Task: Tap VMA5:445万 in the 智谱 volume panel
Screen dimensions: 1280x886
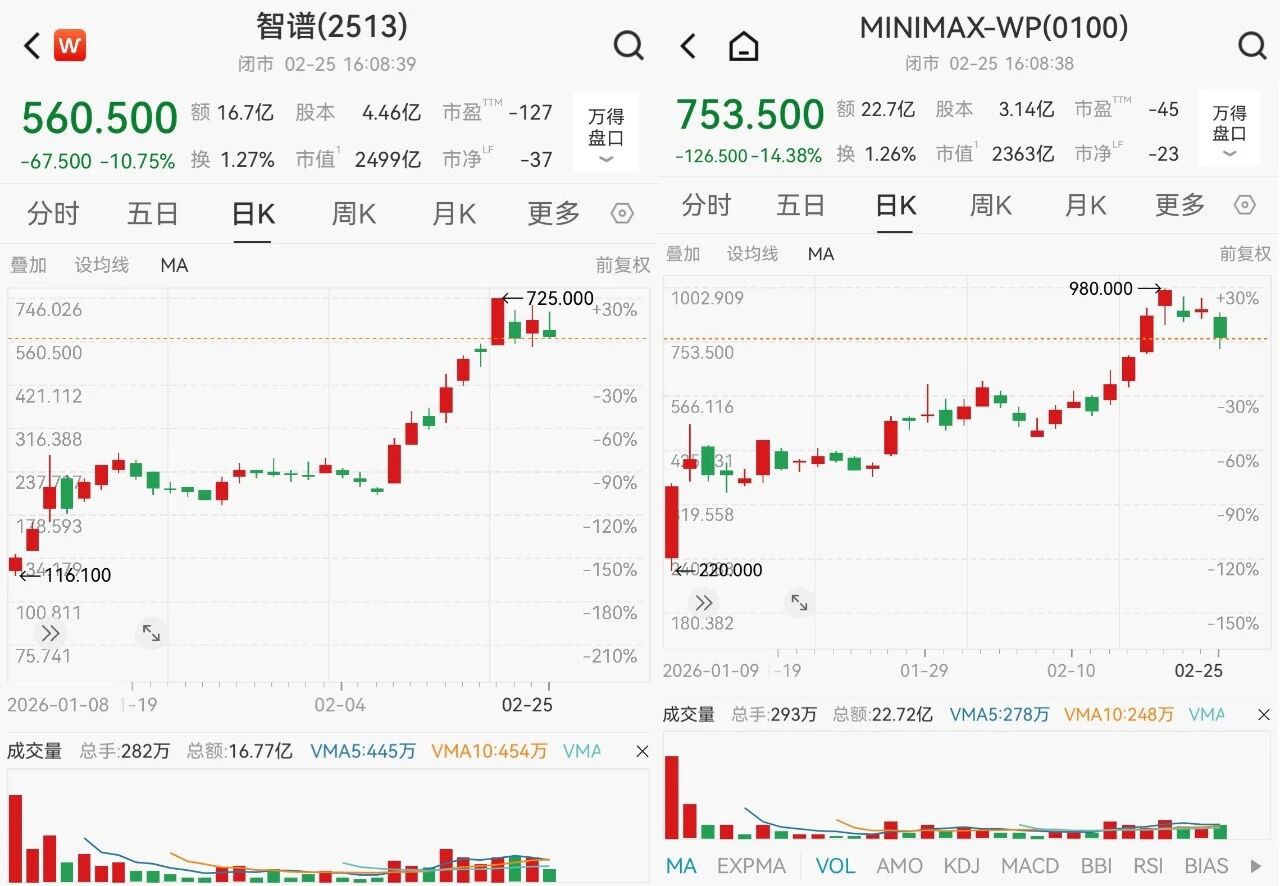Action: pos(363,751)
